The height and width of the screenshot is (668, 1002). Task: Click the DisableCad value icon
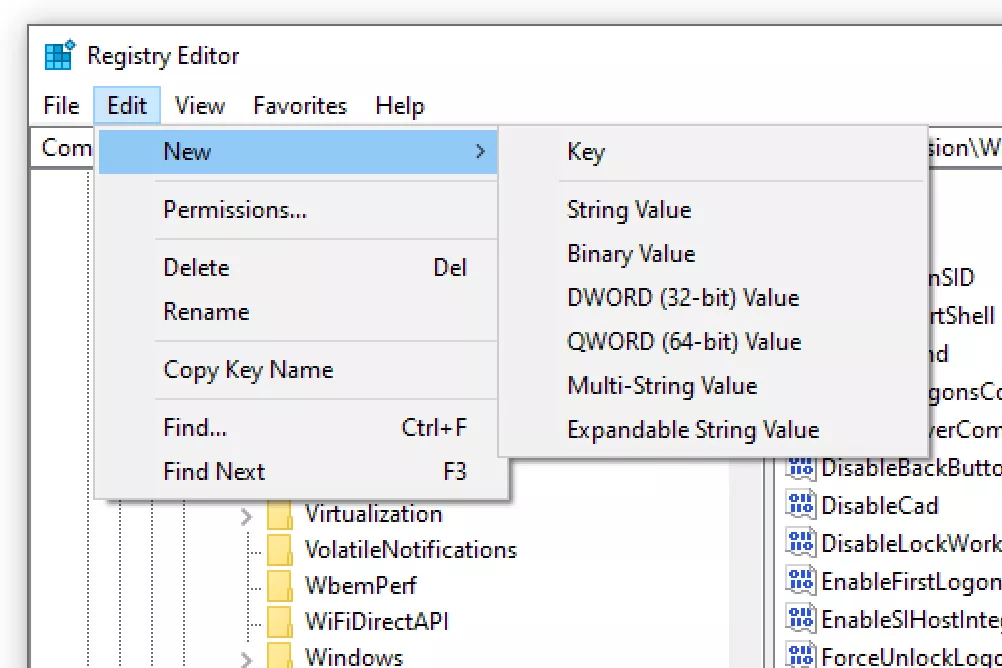(x=801, y=505)
